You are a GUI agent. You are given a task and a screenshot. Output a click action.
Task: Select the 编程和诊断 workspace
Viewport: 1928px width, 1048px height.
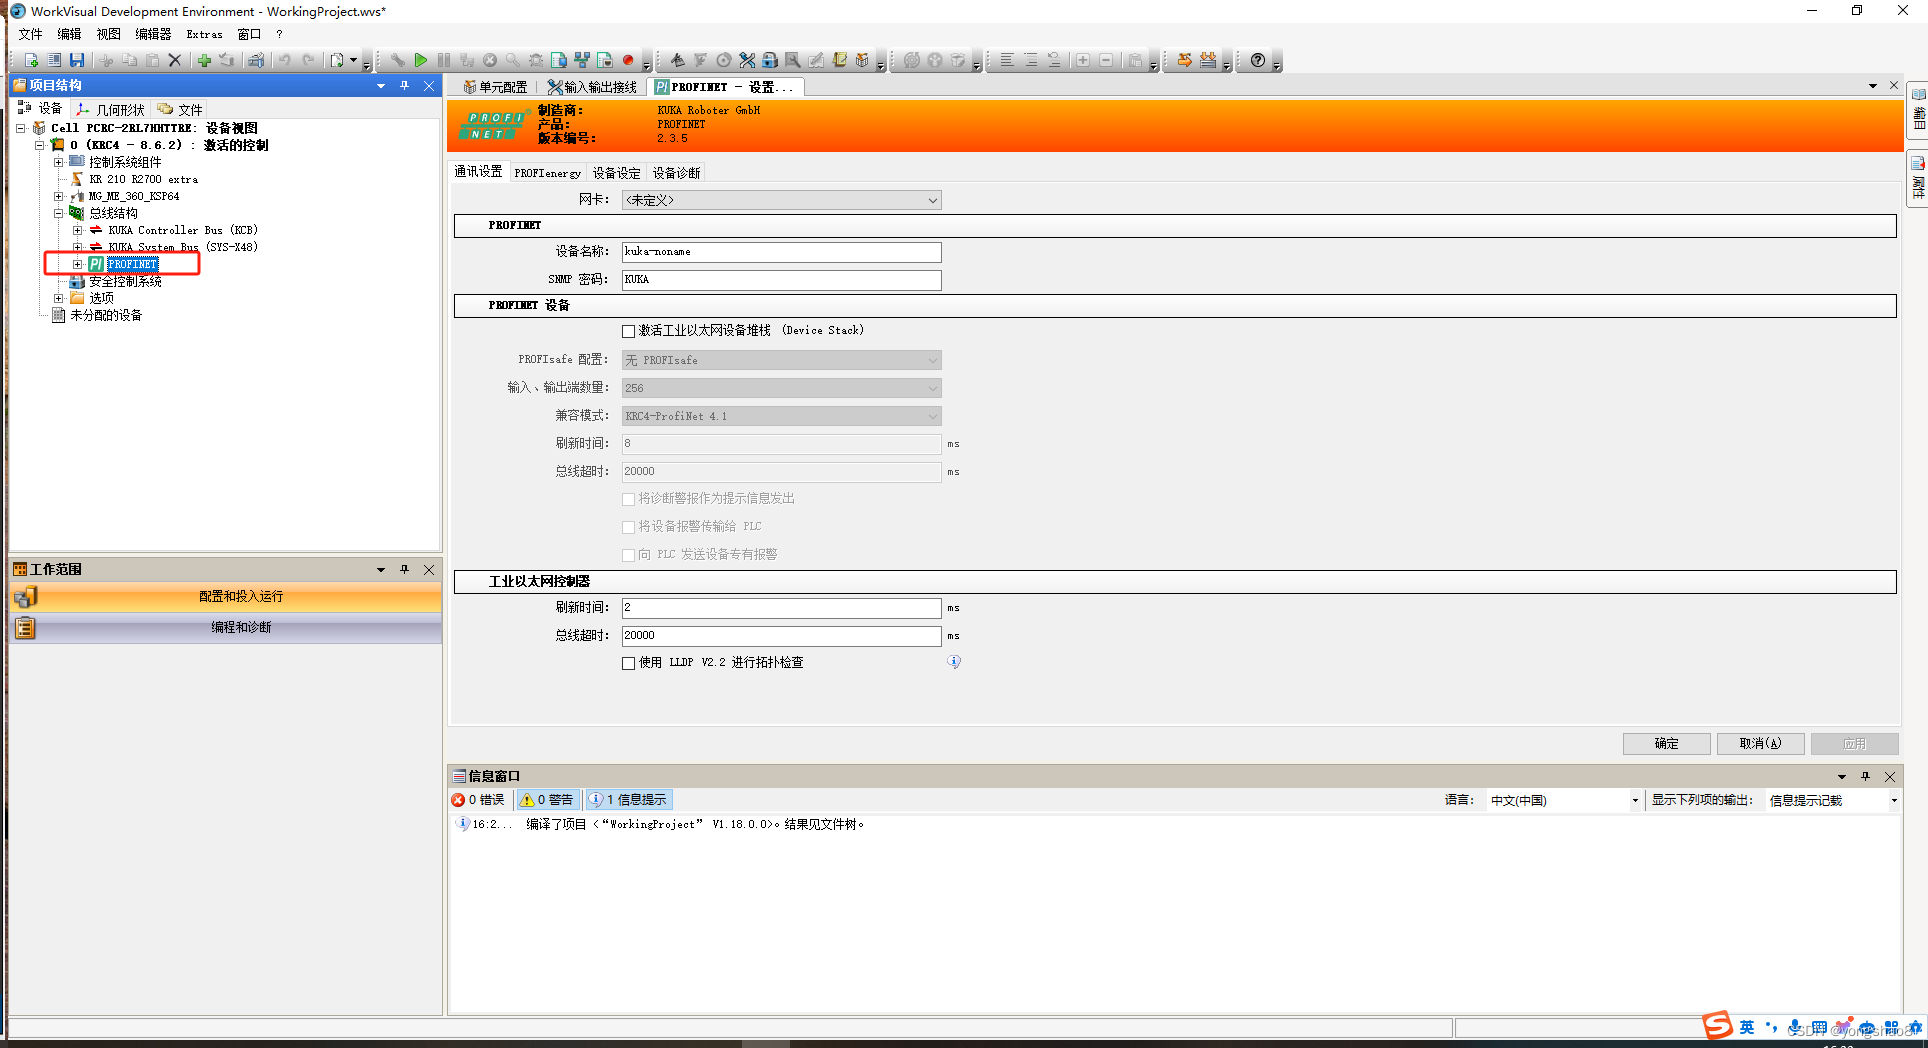226,628
